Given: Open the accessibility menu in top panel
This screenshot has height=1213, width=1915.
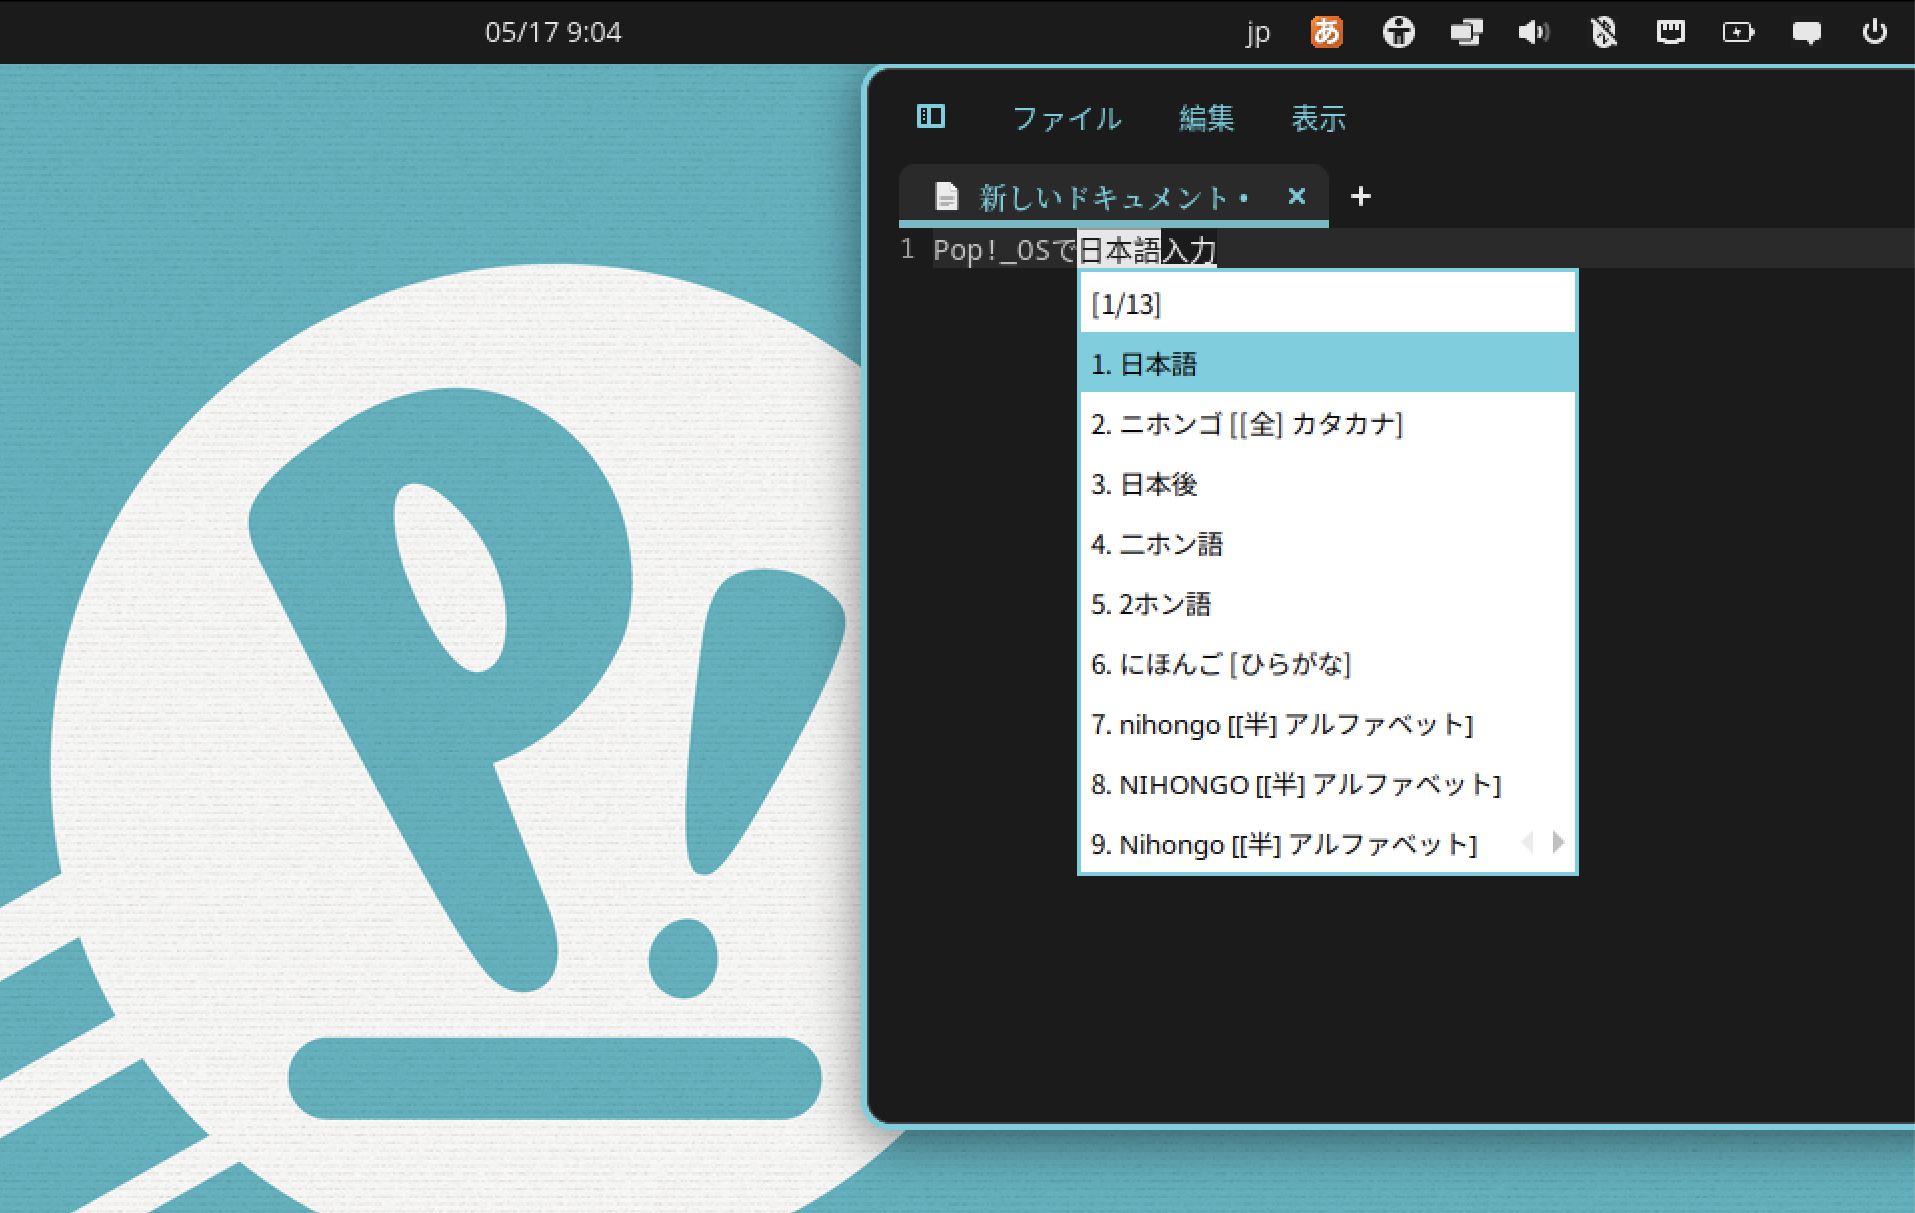Looking at the screenshot, I should point(1398,32).
